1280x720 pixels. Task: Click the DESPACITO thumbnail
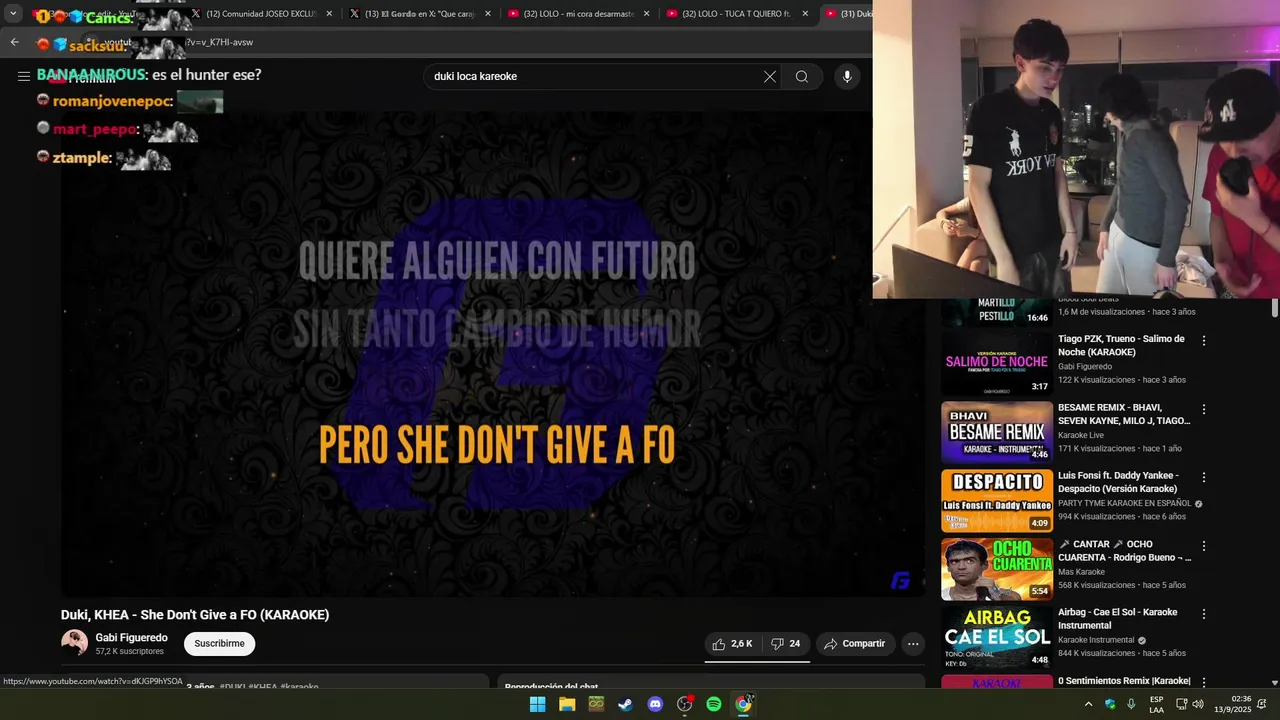997,500
